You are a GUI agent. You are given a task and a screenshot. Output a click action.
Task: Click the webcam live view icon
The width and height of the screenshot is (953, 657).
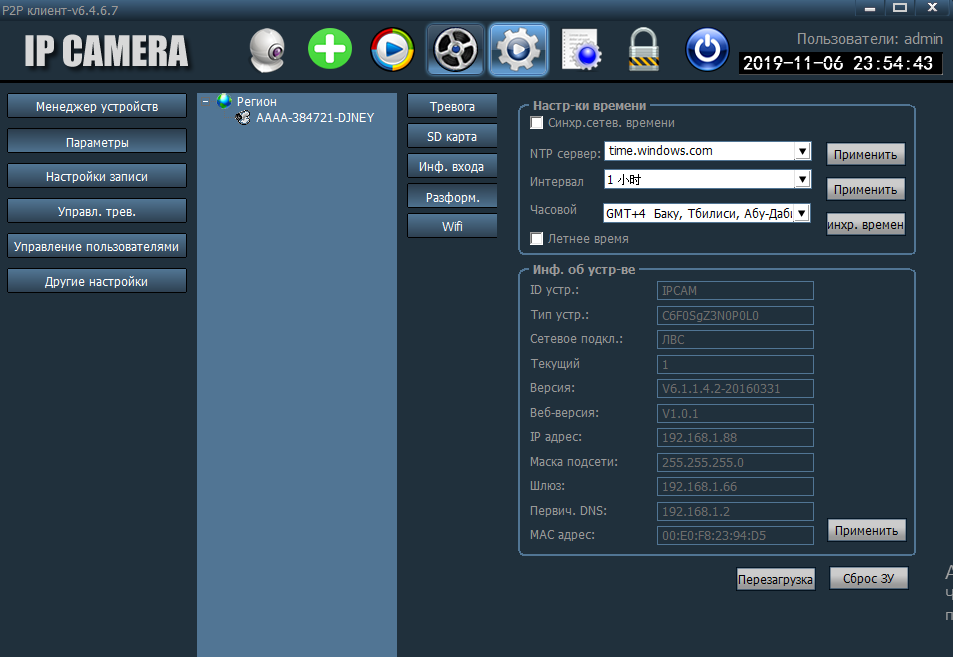[x=268, y=49]
